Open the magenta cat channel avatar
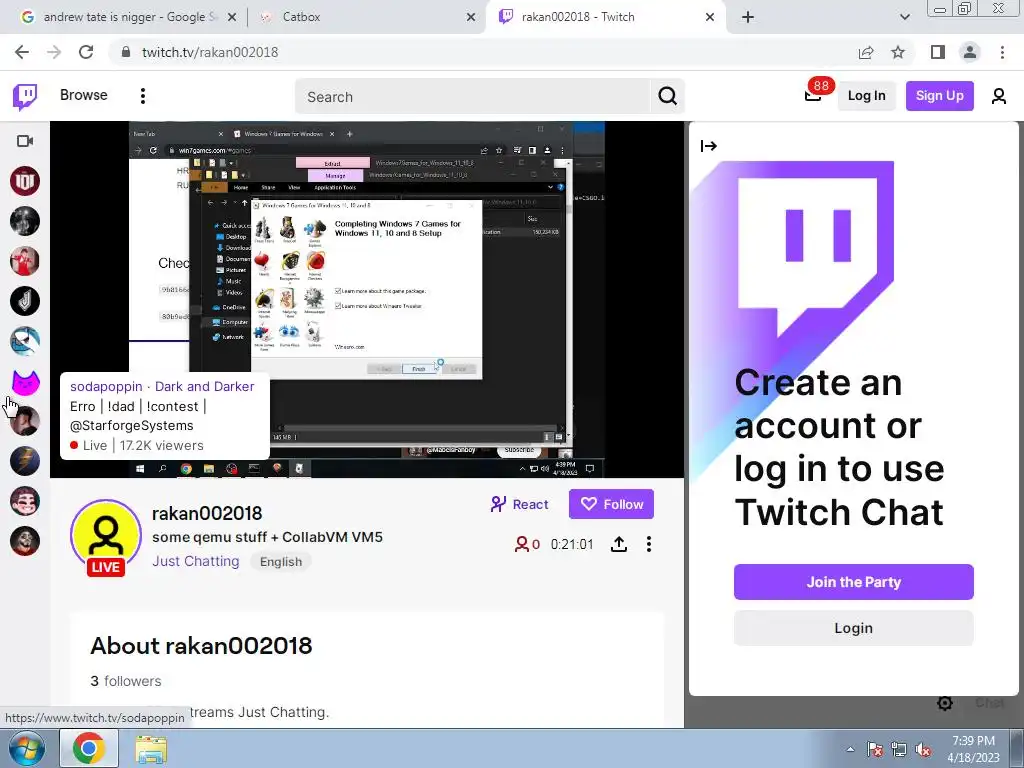The height and width of the screenshot is (768, 1024). coord(25,381)
